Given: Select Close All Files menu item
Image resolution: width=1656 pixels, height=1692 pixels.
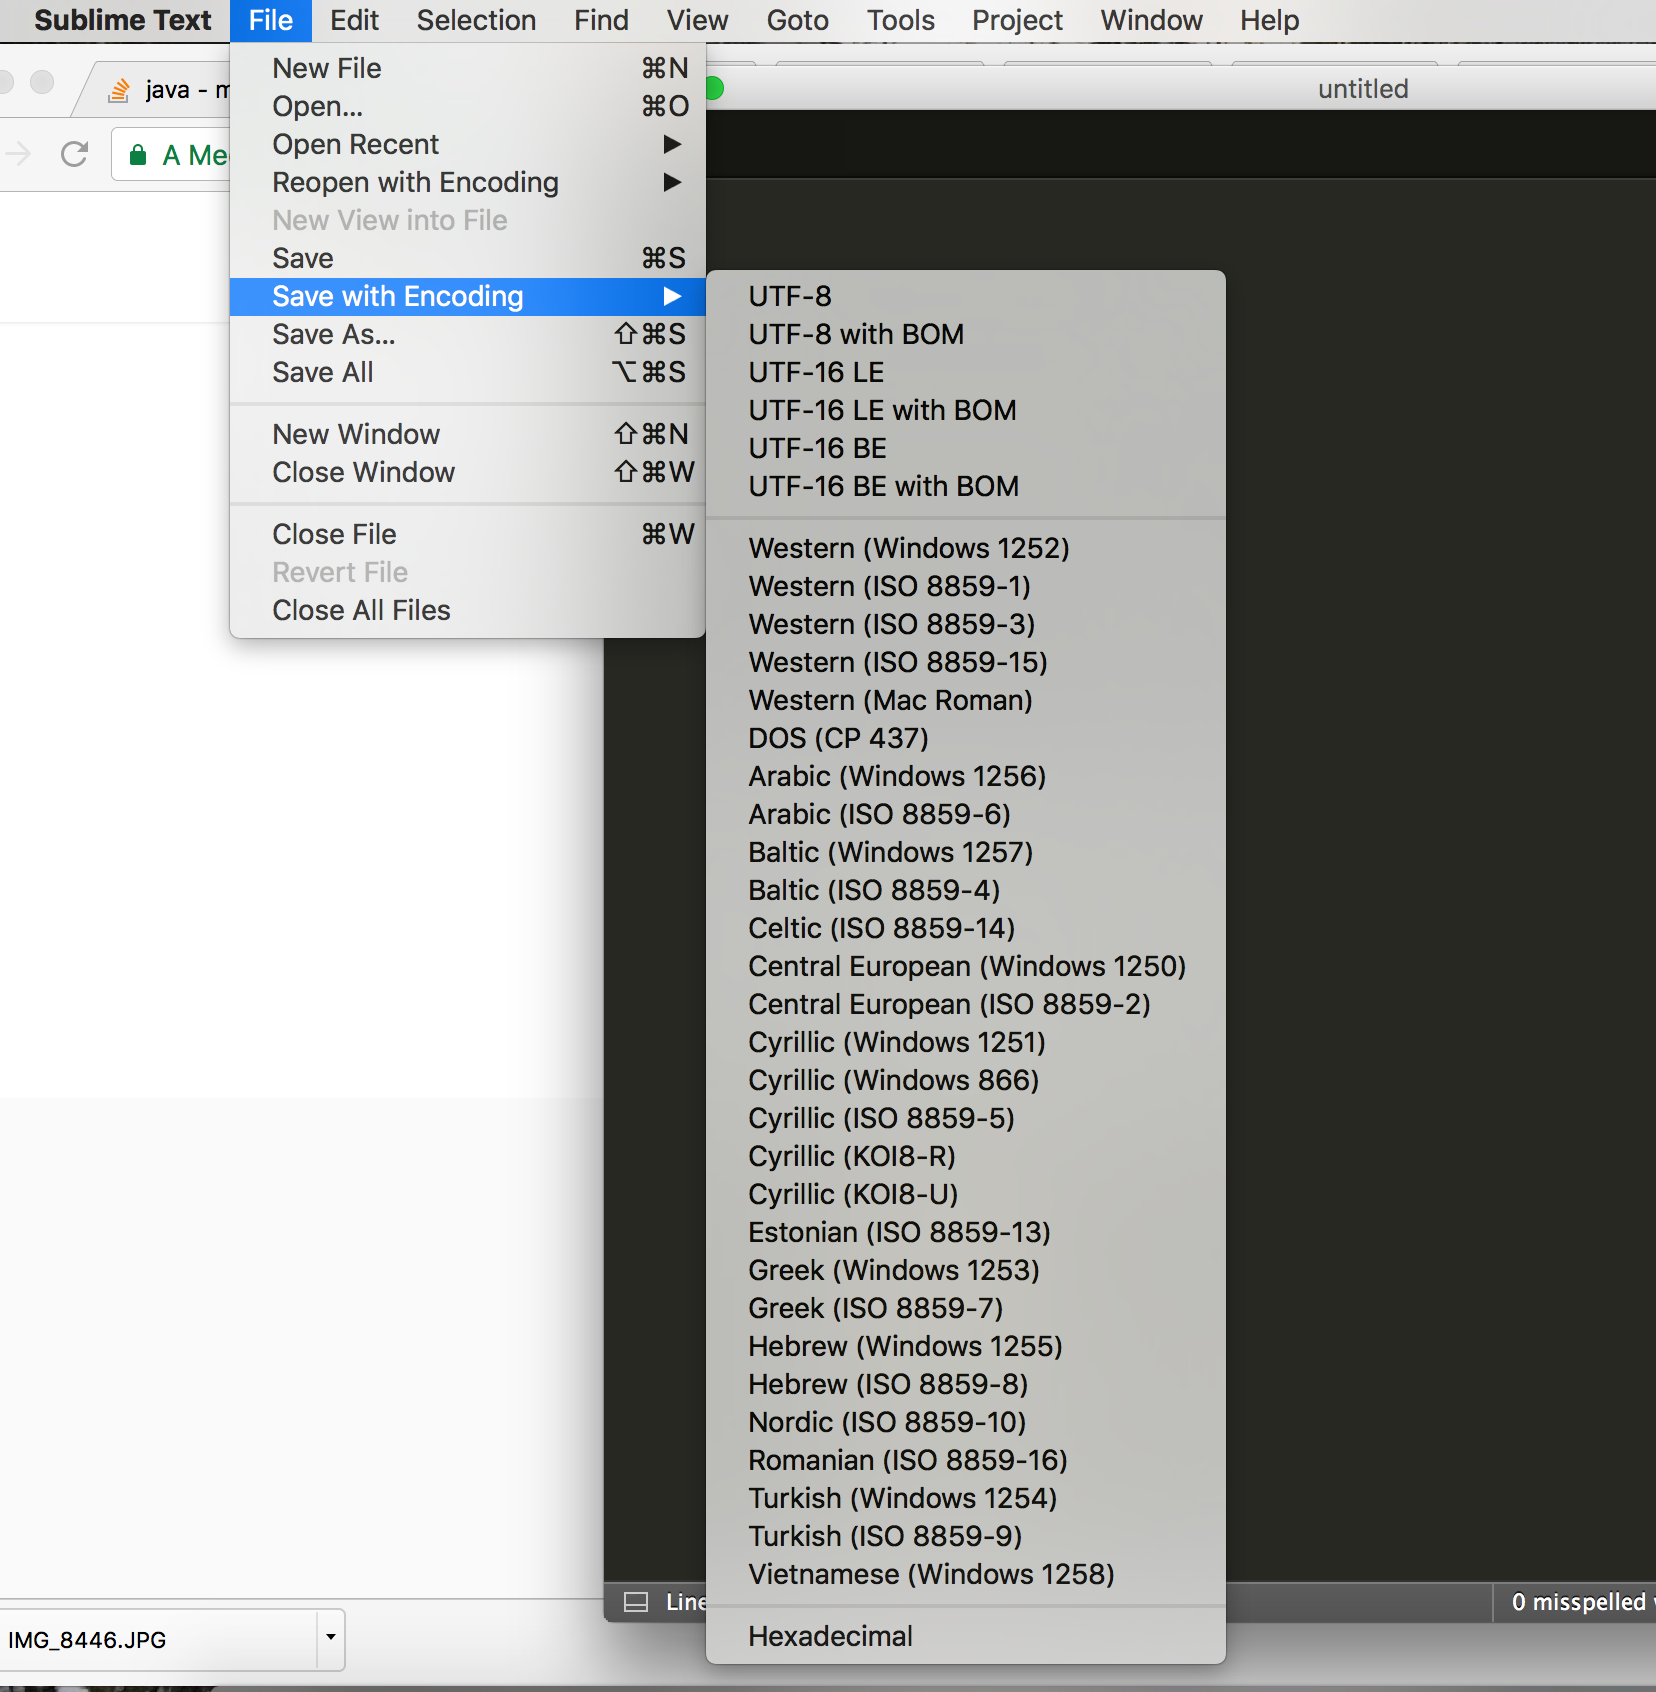Looking at the screenshot, I should [x=467, y=610].
